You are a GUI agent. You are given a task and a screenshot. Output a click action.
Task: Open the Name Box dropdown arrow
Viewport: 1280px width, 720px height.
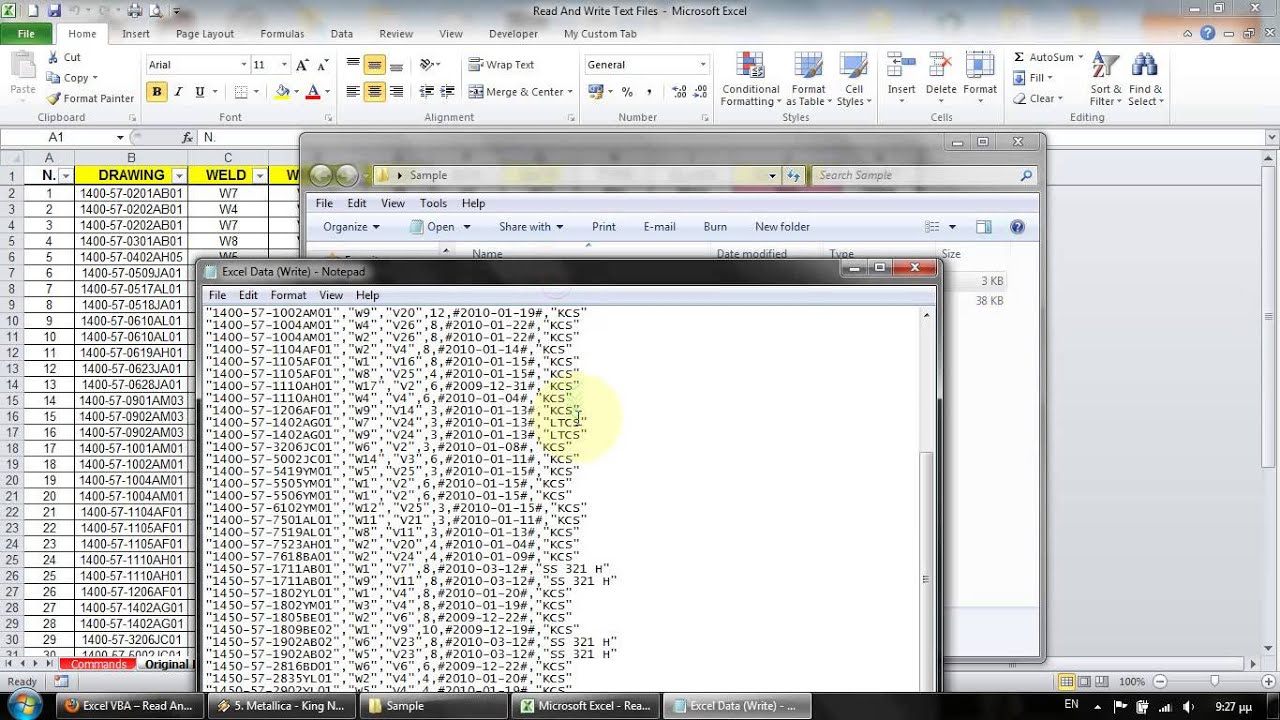(120, 137)
